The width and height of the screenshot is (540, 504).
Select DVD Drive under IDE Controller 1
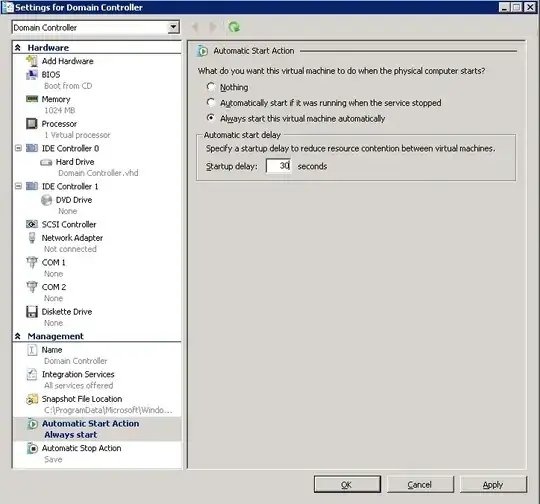[74, 200]
